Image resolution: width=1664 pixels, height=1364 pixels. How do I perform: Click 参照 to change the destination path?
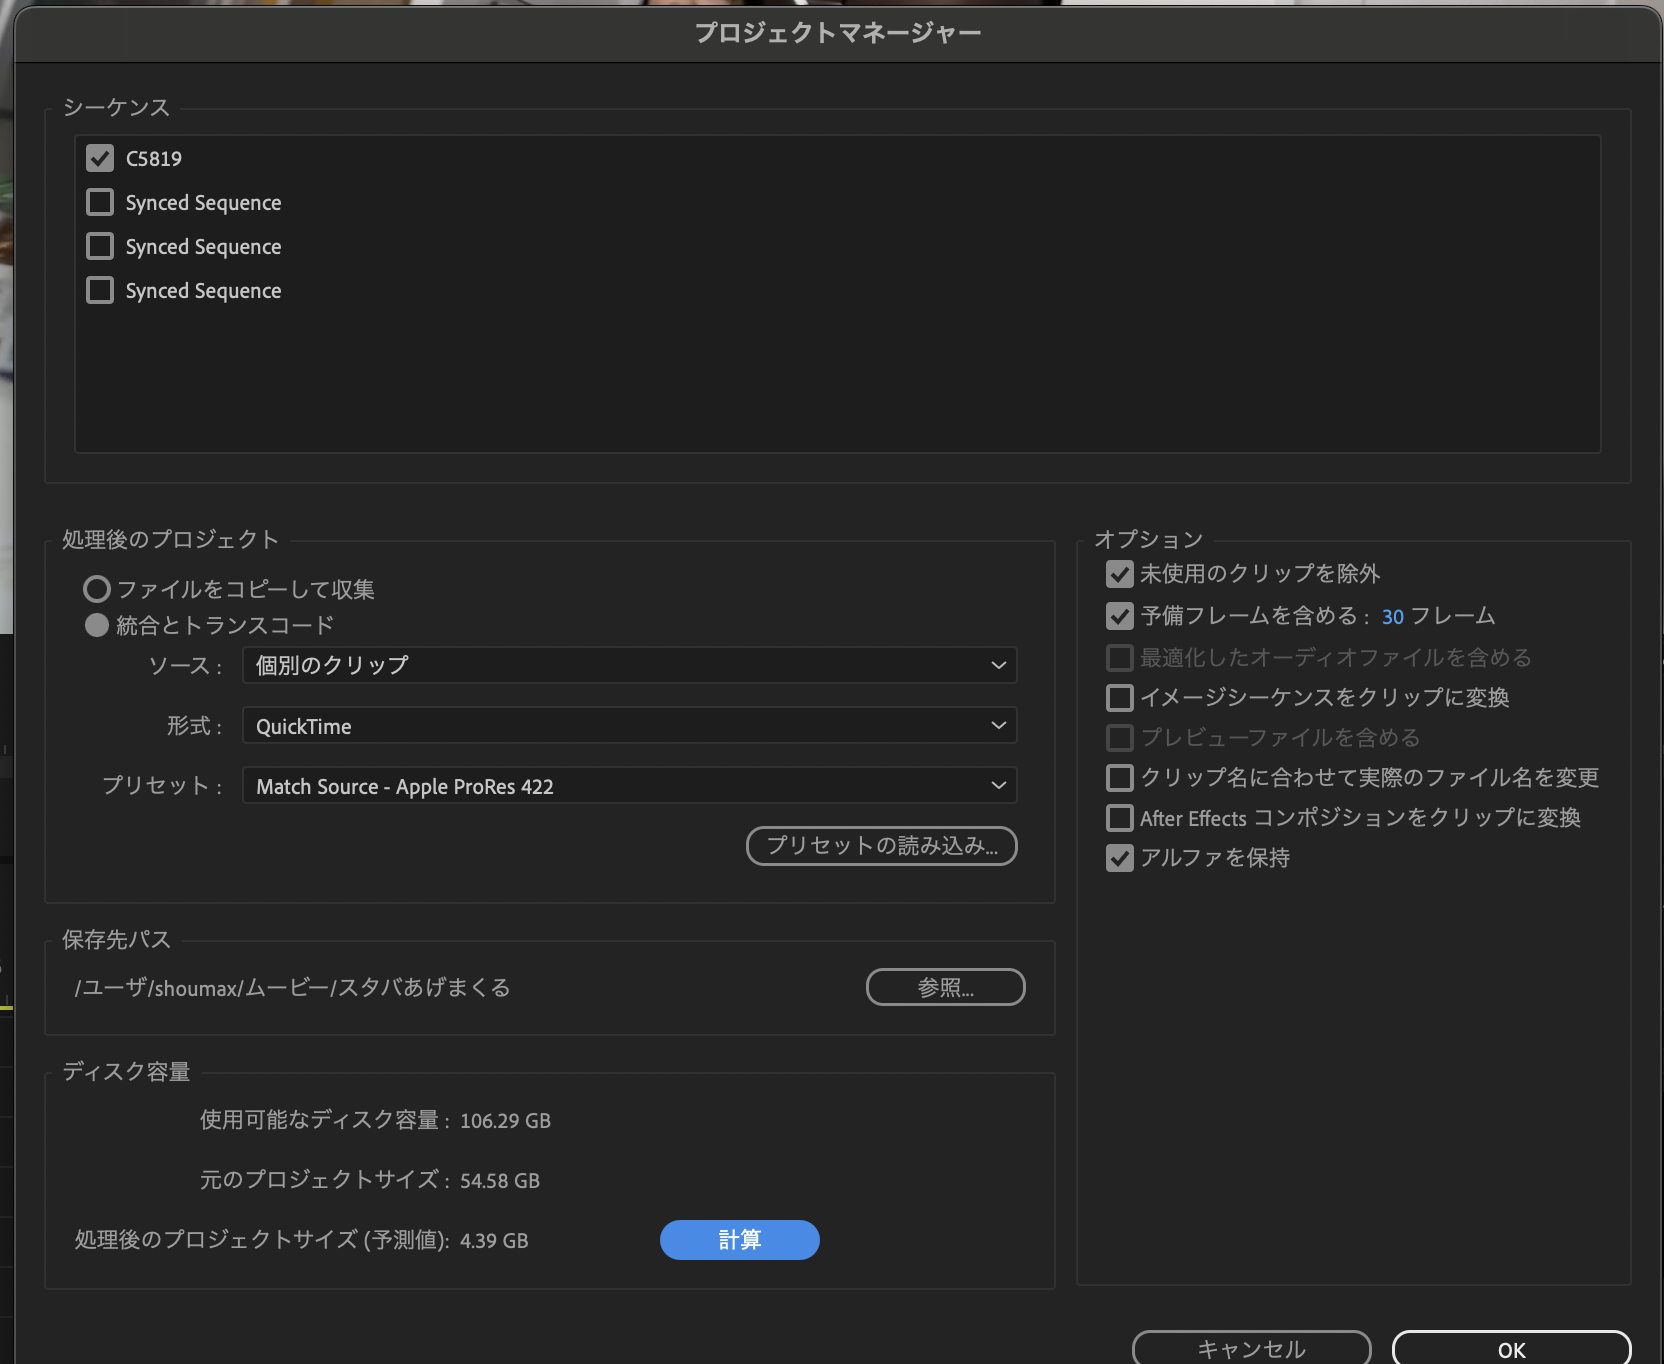coord(944,987)
